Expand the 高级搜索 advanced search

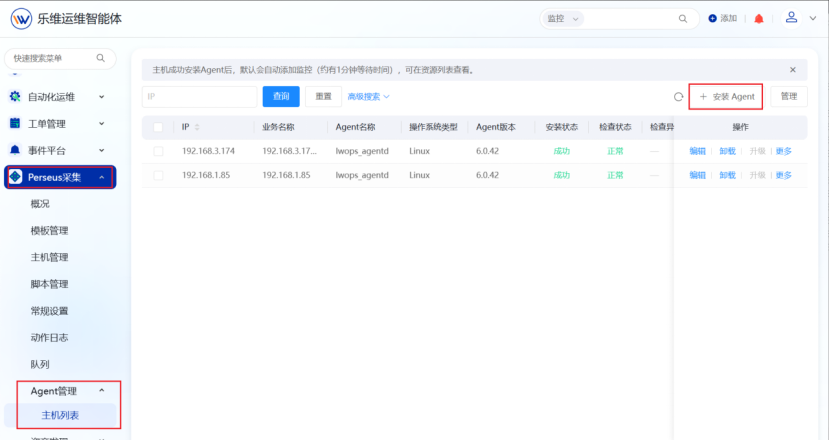[x=368, y=96]
